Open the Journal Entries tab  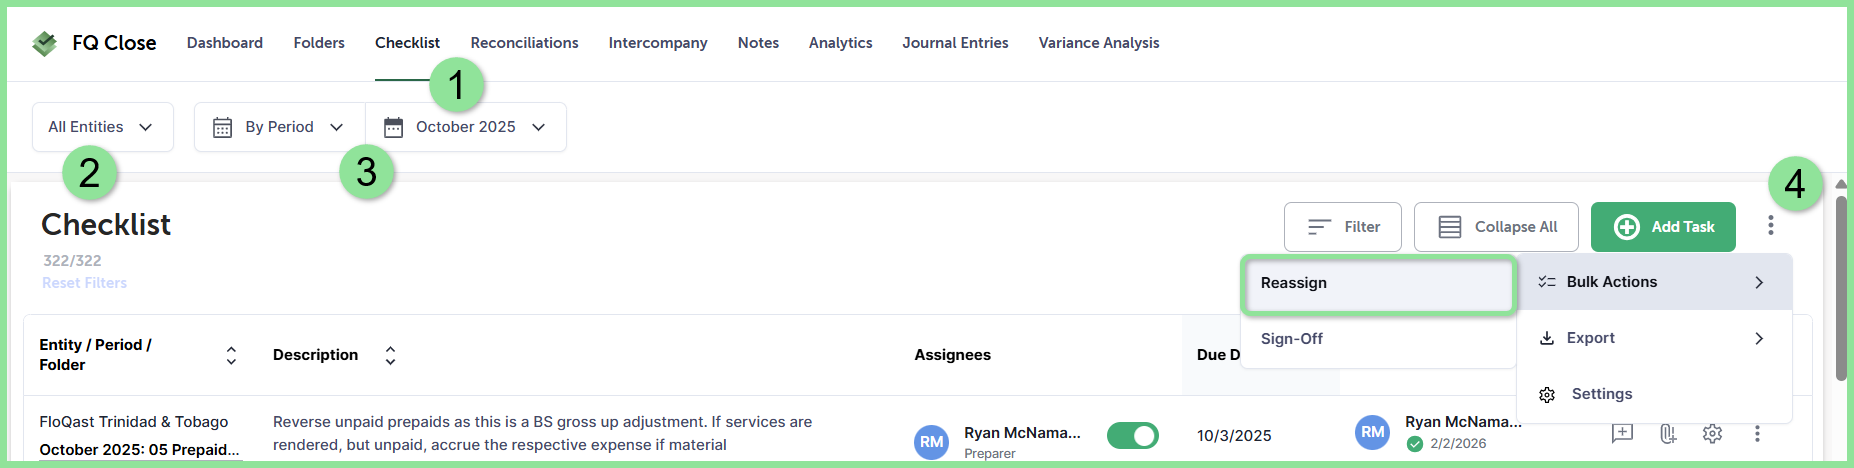tap(955, 43)
